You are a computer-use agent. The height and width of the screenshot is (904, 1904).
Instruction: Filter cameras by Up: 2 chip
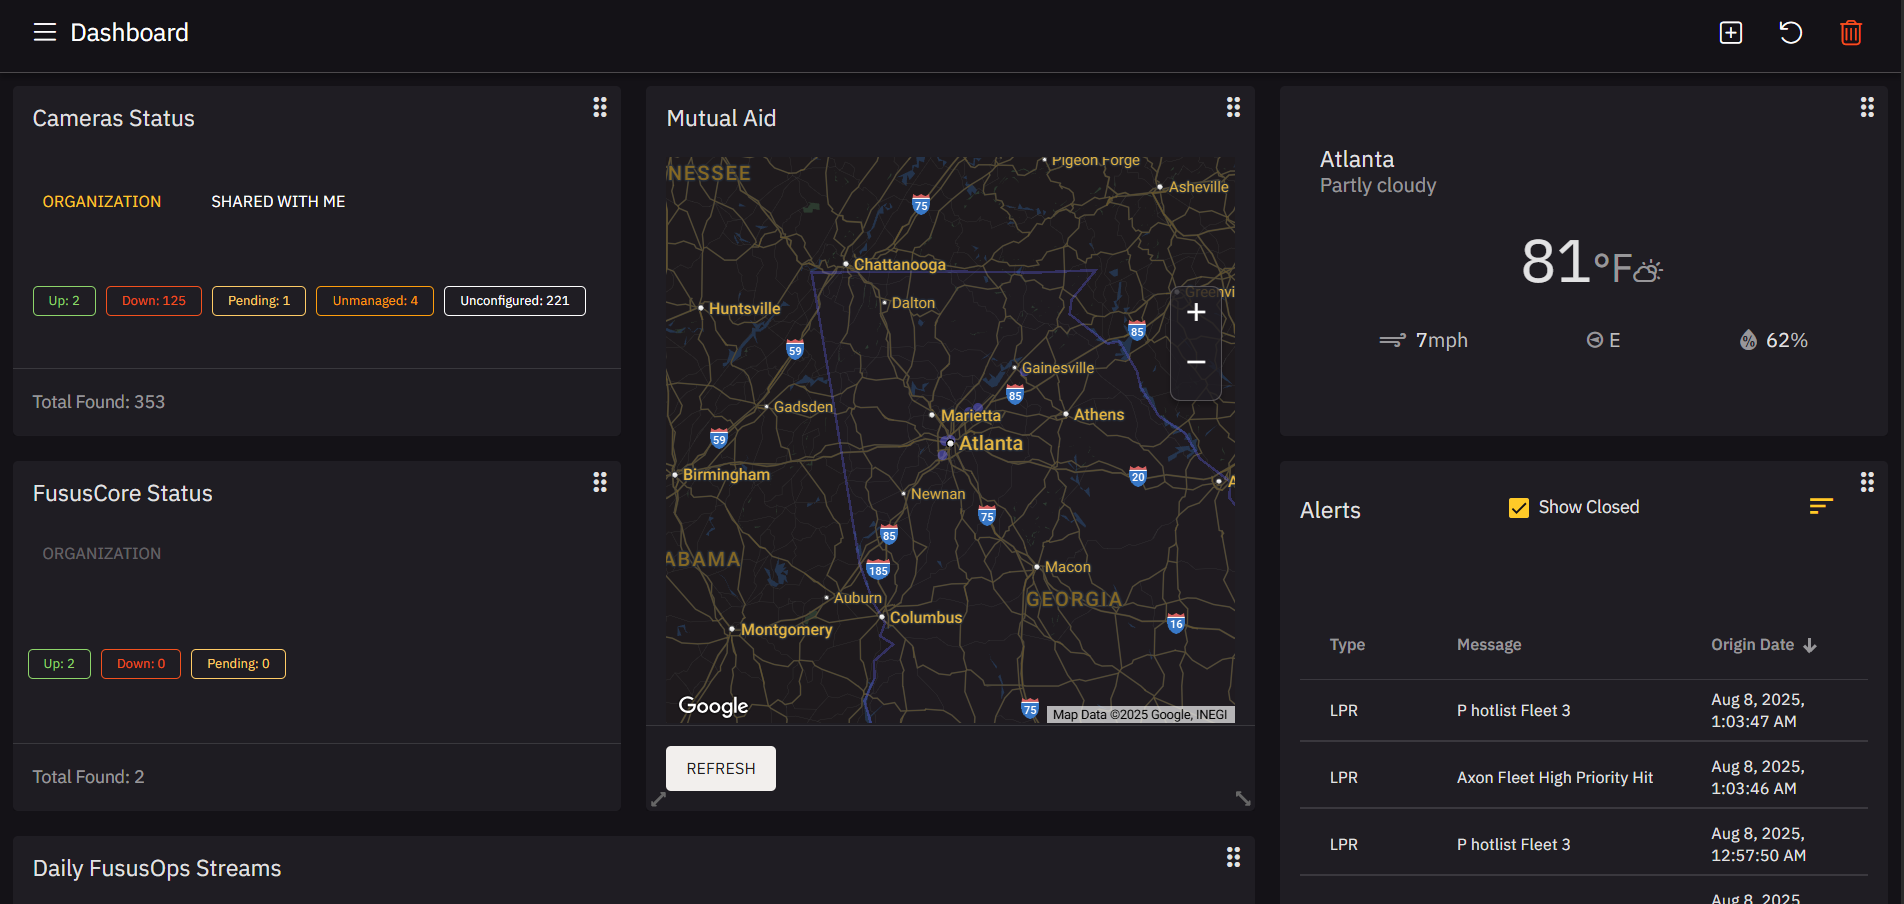(64, 301)
